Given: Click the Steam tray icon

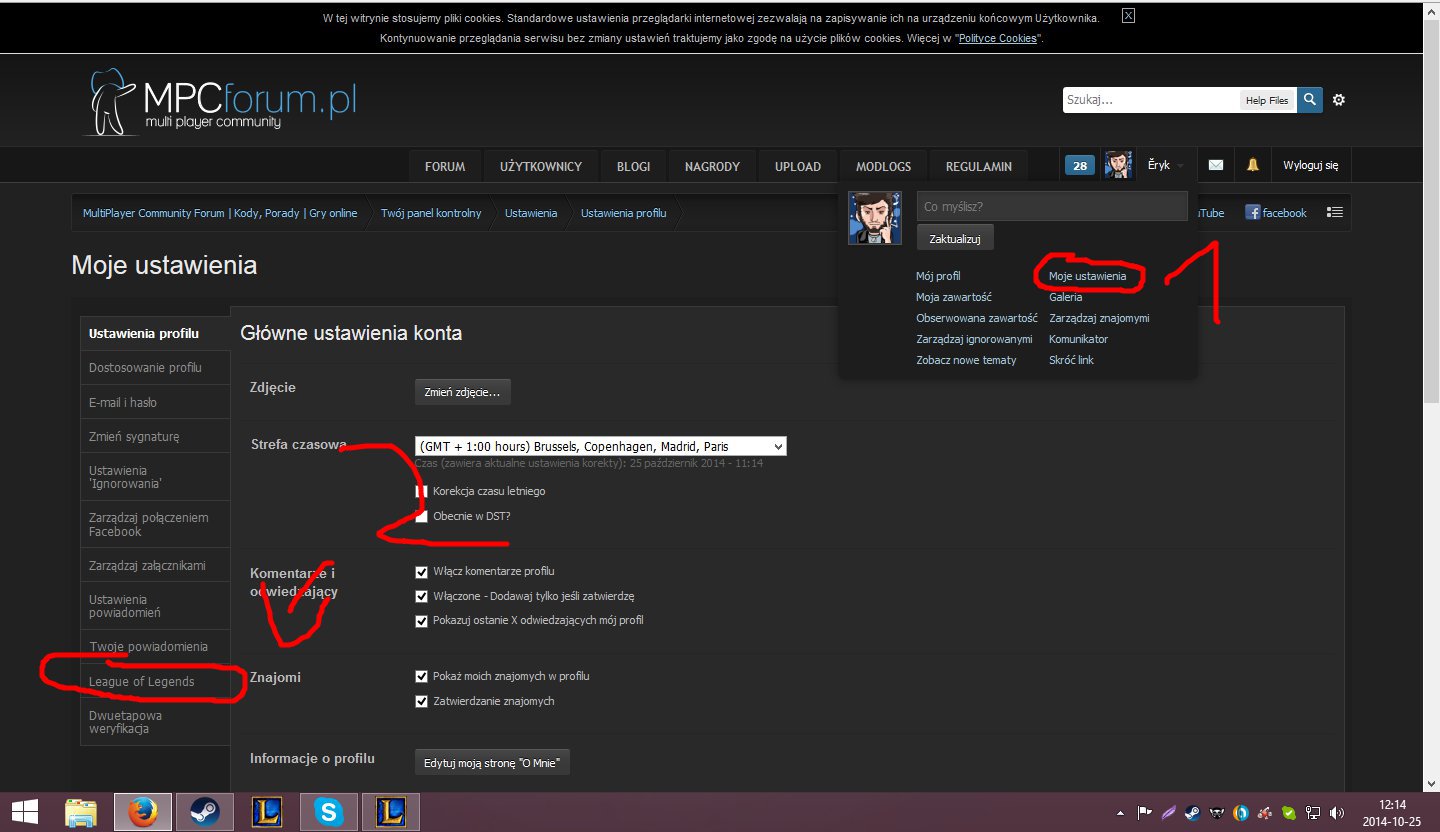Looking at the screenshot, I should click(x=1192, y=812).
